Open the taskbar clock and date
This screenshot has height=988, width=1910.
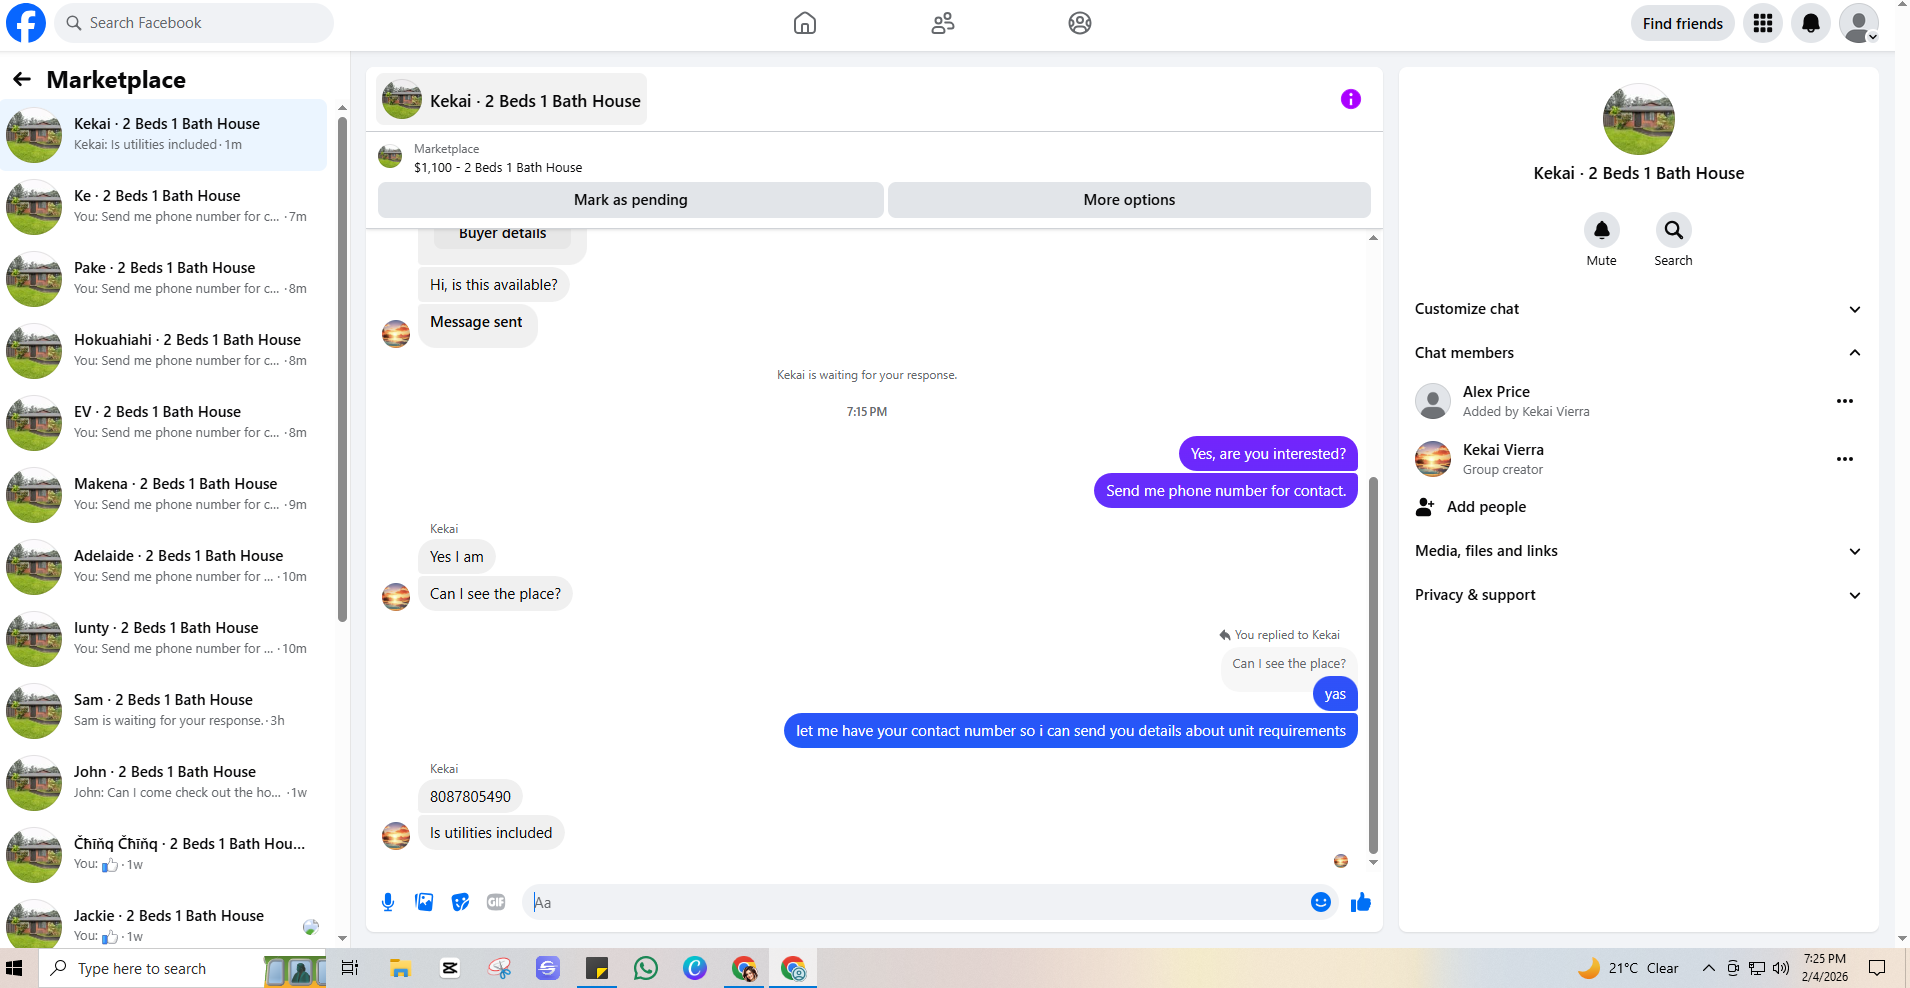[1825, 968]
